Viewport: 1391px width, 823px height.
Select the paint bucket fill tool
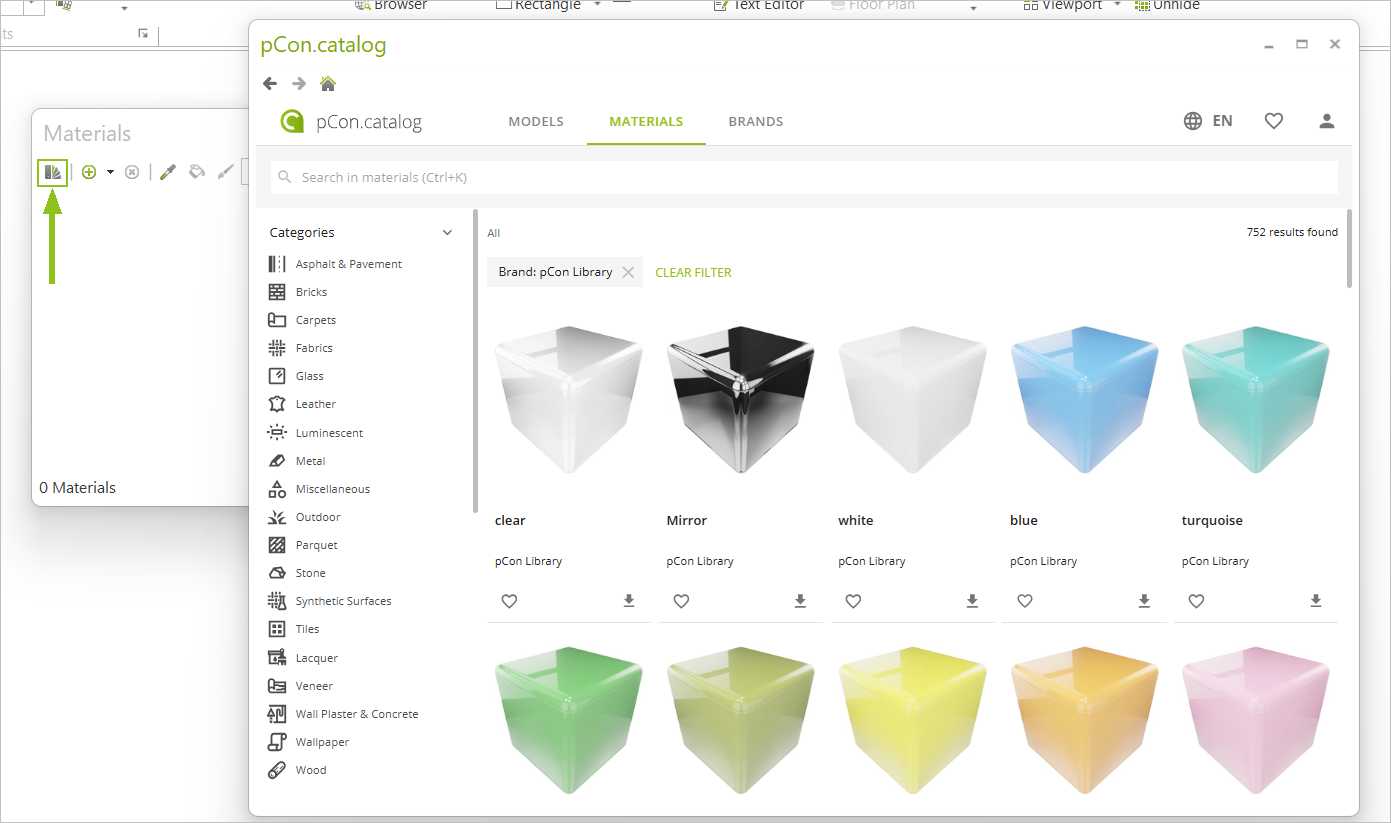(197, 172)
